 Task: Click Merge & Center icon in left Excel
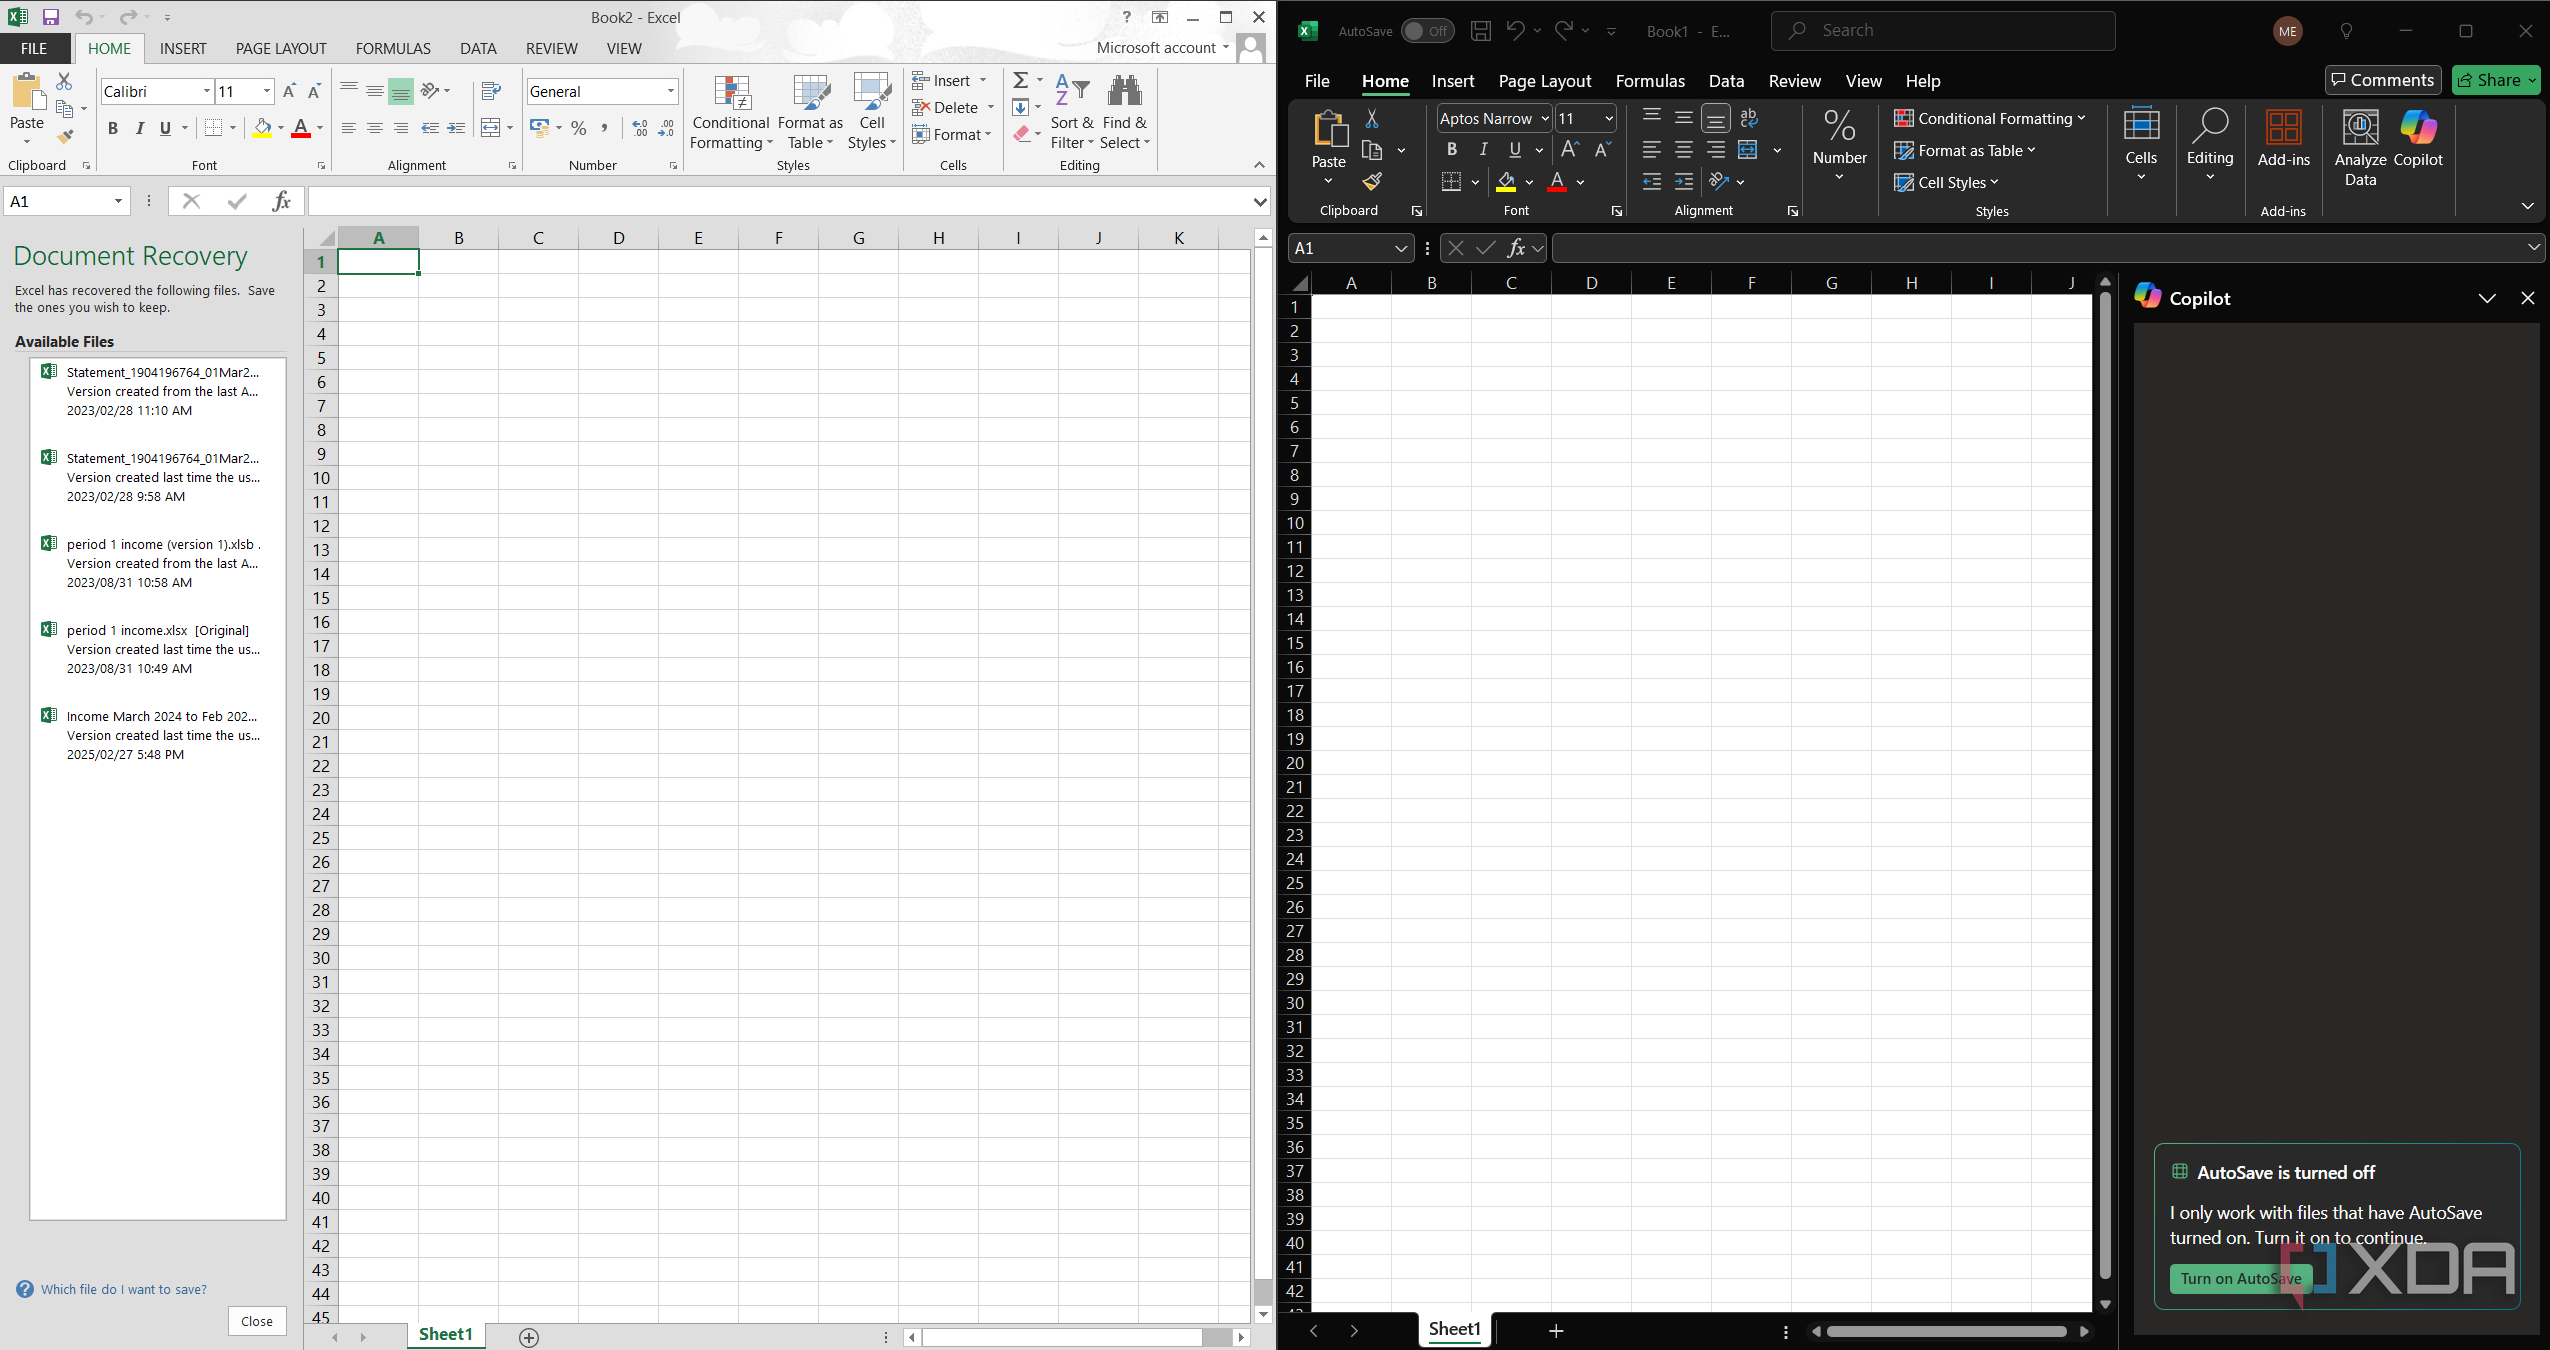point(491,128)
